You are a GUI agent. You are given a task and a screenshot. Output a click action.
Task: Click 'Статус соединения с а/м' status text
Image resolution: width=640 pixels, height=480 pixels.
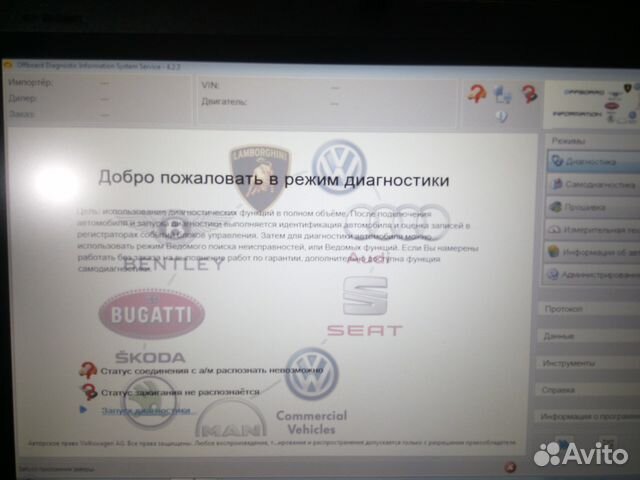[211, 371]
